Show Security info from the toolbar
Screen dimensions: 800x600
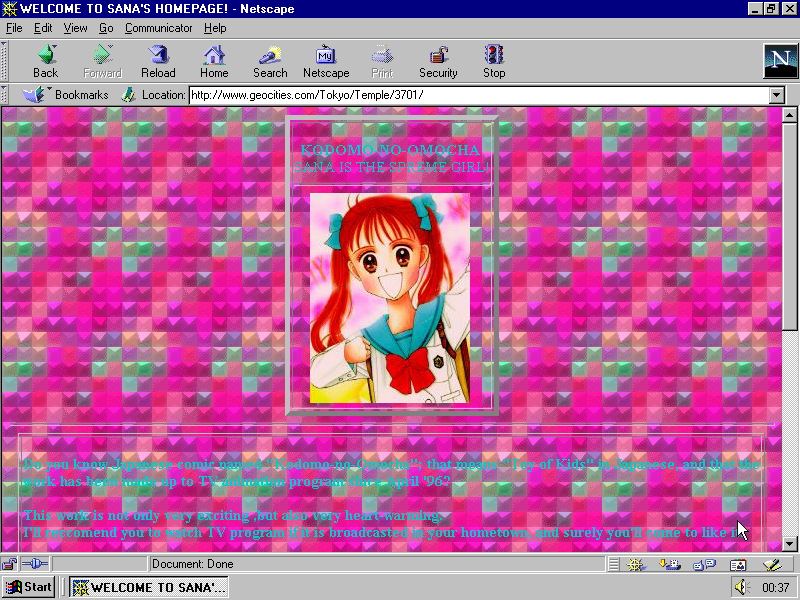click(x=438, y=61)
